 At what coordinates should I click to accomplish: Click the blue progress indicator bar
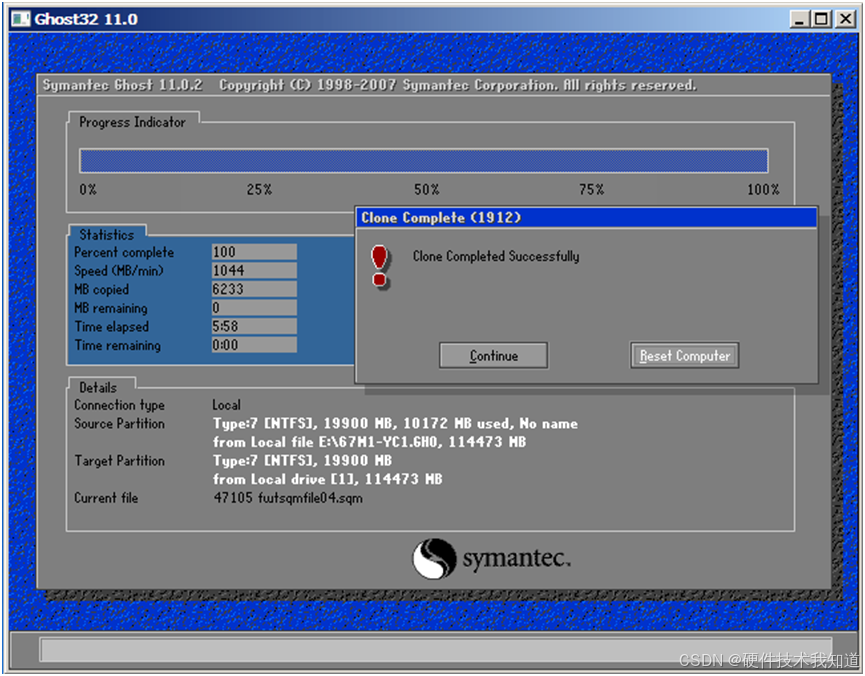coord(424,161)
